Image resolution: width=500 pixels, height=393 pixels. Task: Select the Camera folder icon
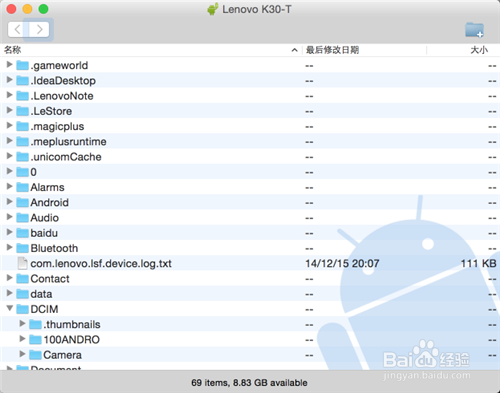pos(35,355)
